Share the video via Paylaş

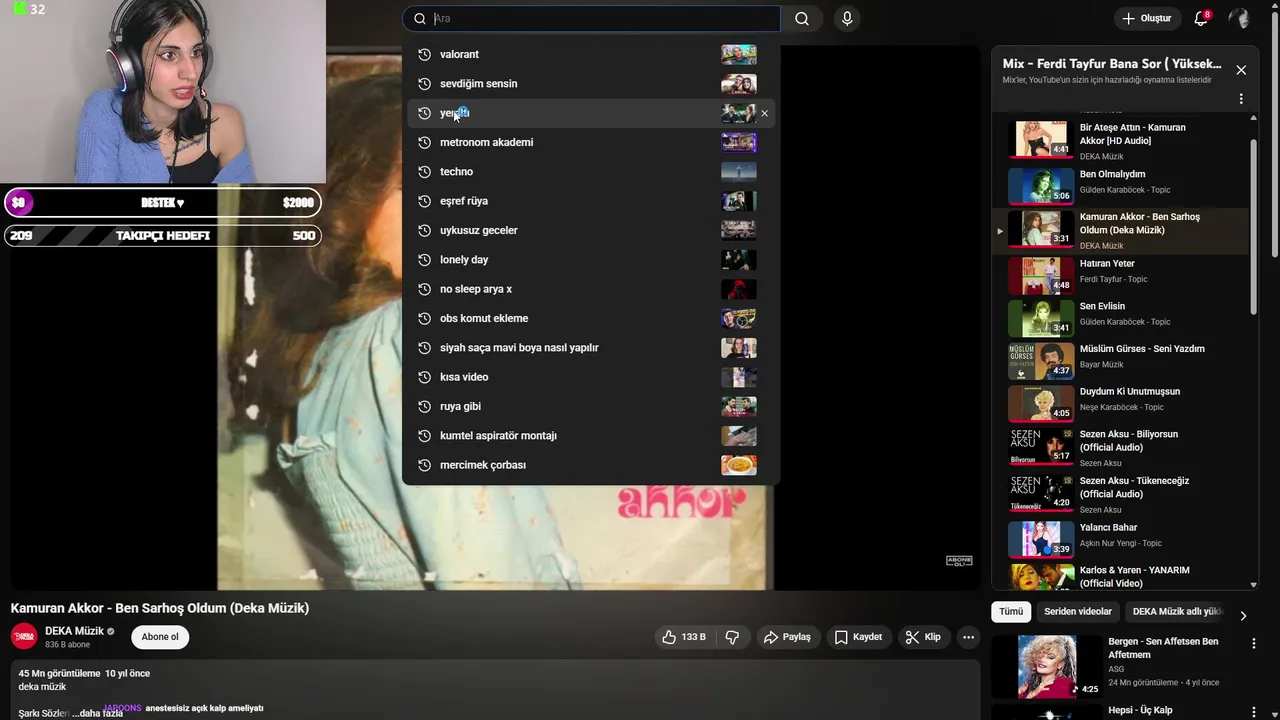pyautogui.click(x=787, y=637)
